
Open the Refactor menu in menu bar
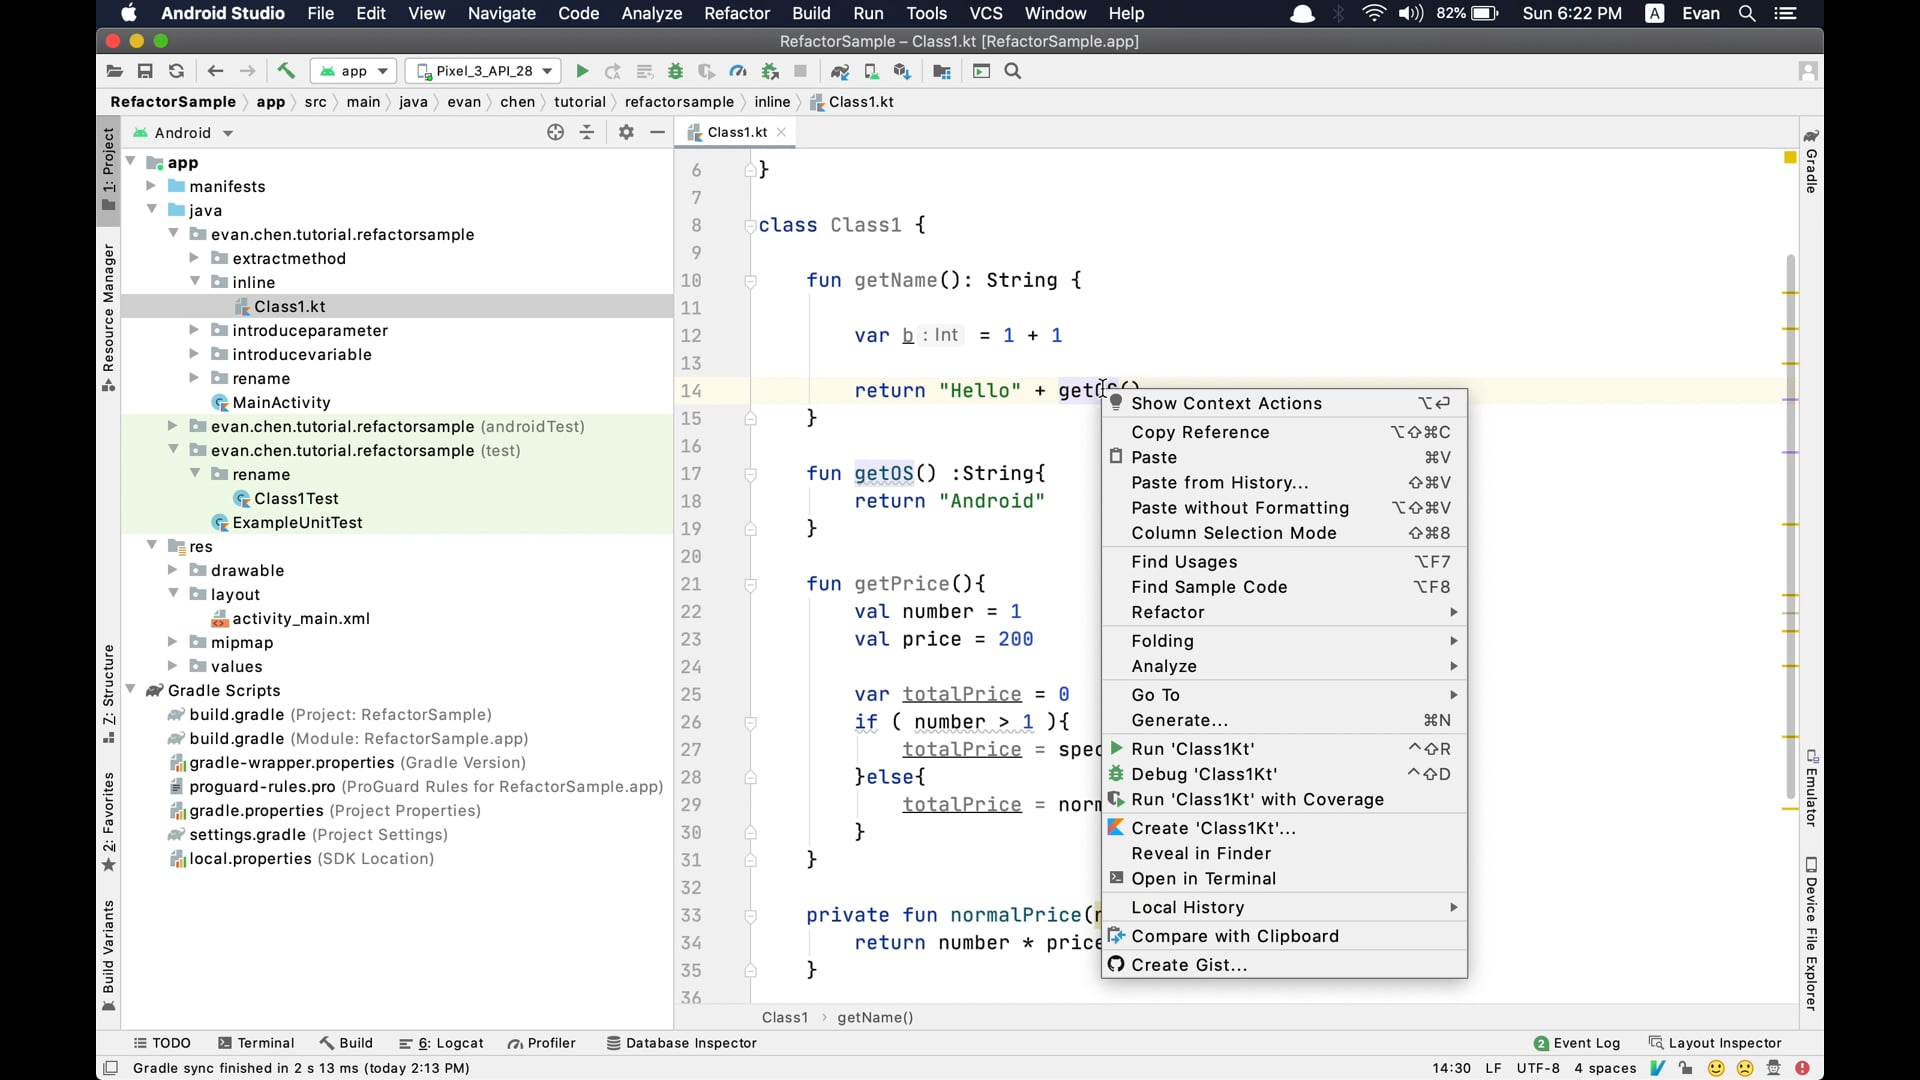(736, 13)
